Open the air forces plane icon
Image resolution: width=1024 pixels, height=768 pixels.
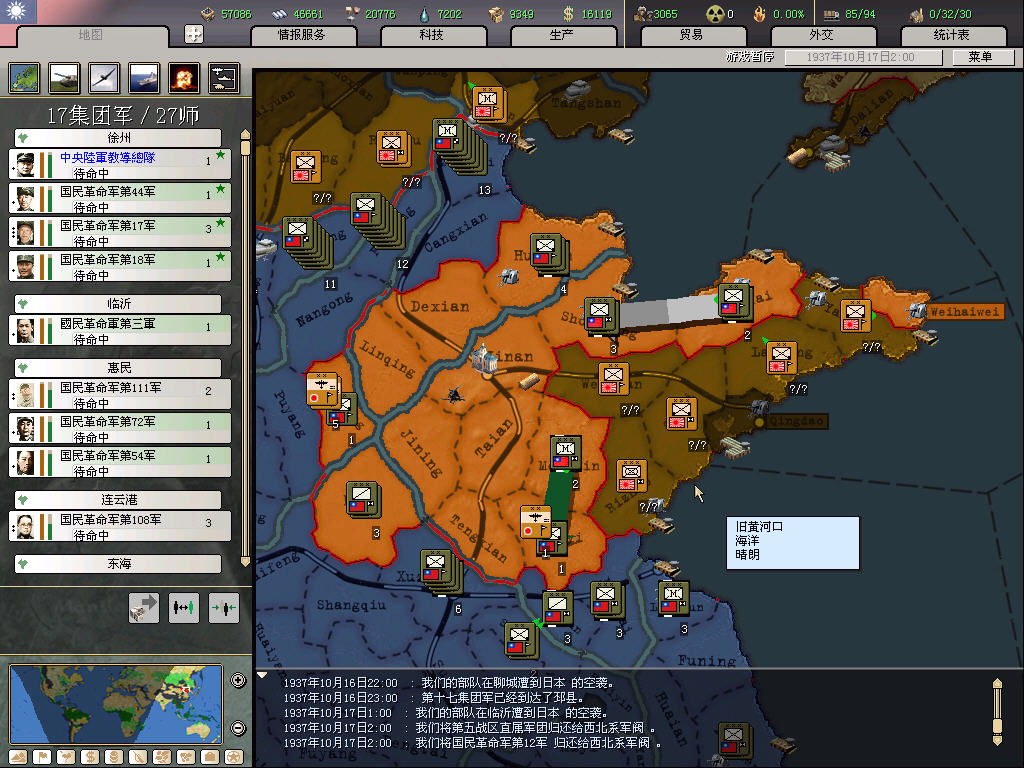tap(104, 78)
